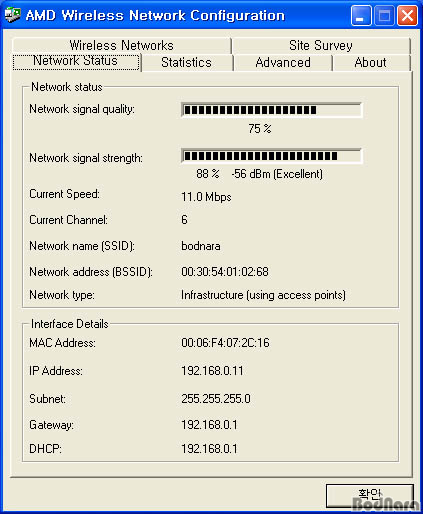Click the BSSID value 00:30:54:01:02:68
Screen dimensions: 423x514
click(x=225, y=272)
